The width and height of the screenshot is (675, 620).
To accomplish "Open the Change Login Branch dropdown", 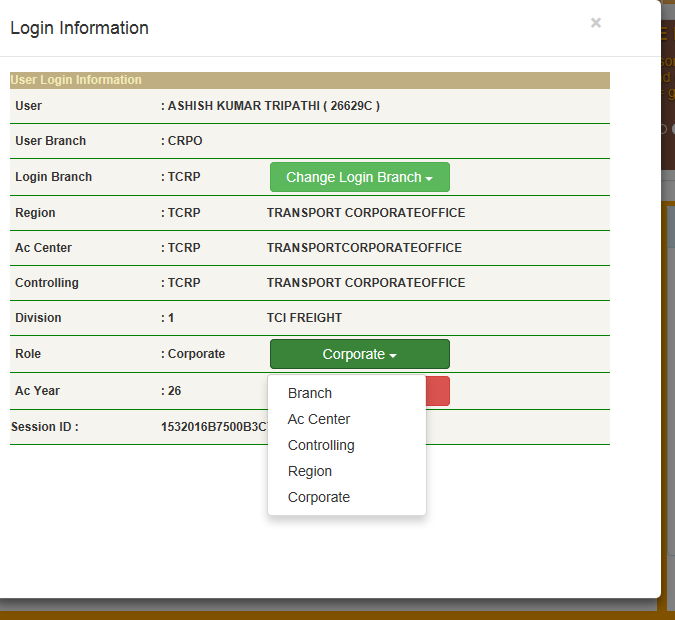I will [360, 177].
